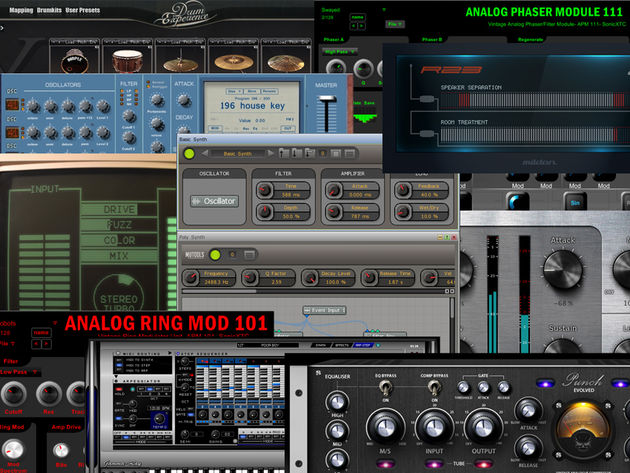
Task: Select the MIX tab on the green display
Action: pos(119,256)
